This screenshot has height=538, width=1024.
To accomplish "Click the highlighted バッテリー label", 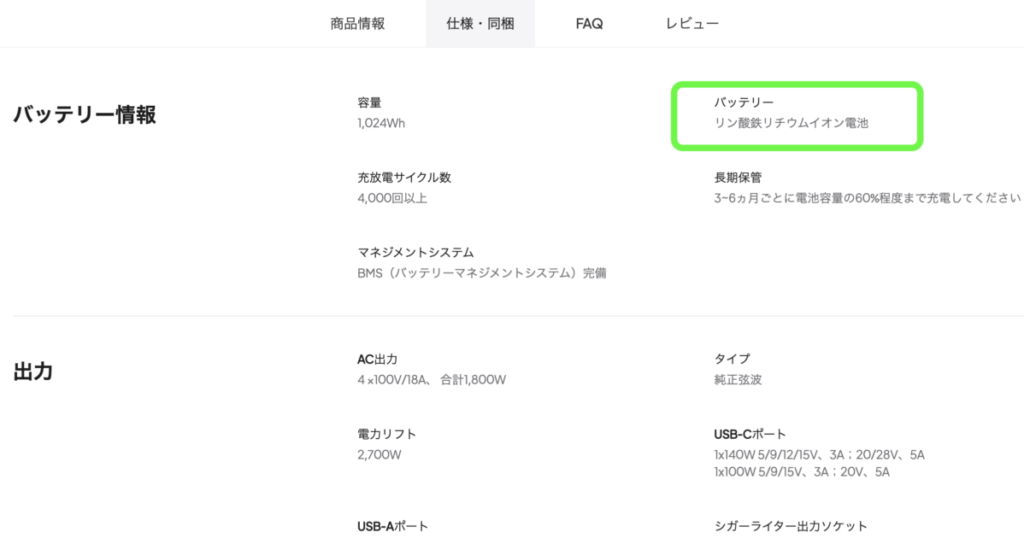I will 744,102.
